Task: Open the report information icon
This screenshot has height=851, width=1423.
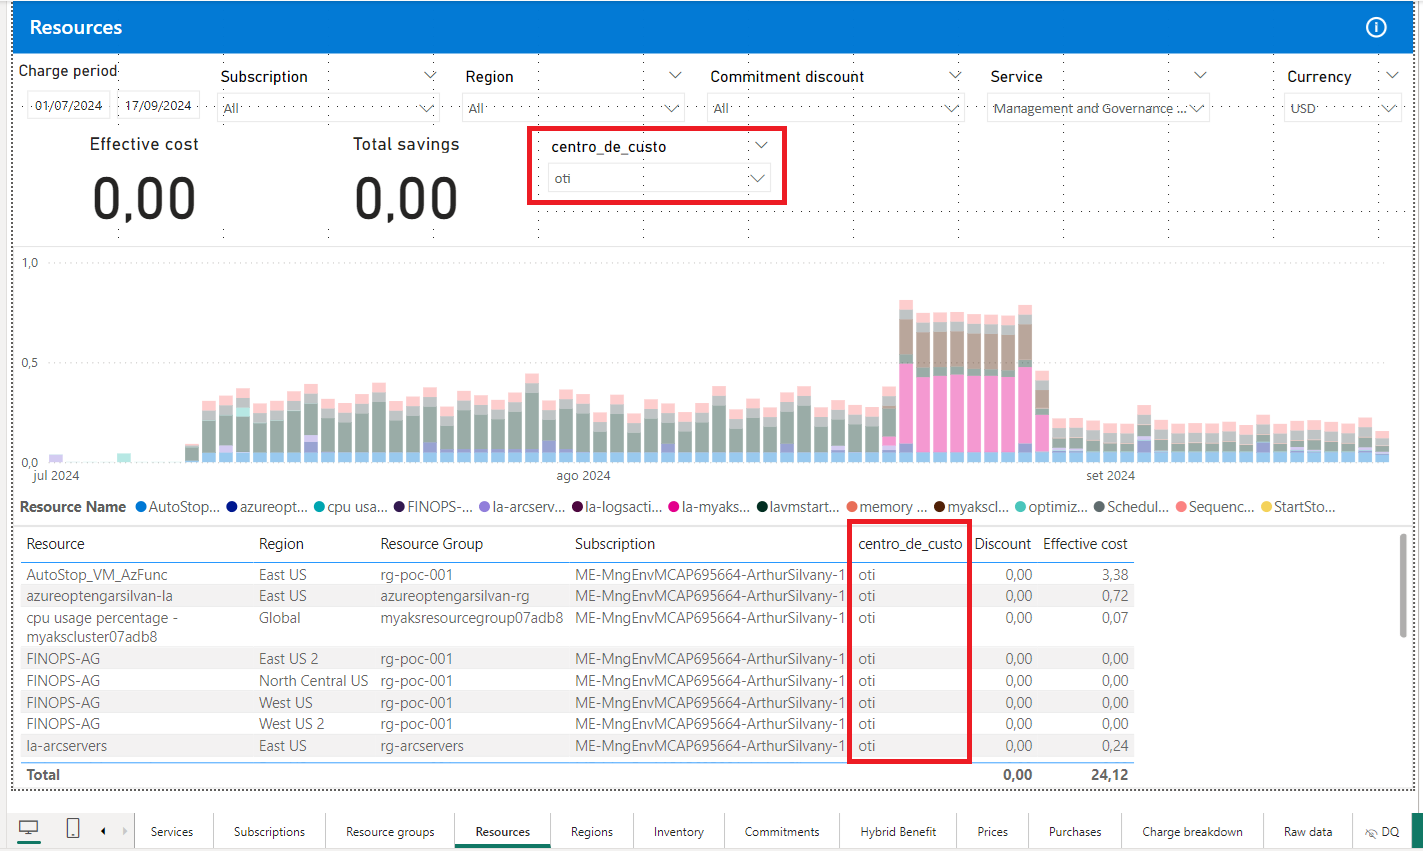Action: [1376, 28]
